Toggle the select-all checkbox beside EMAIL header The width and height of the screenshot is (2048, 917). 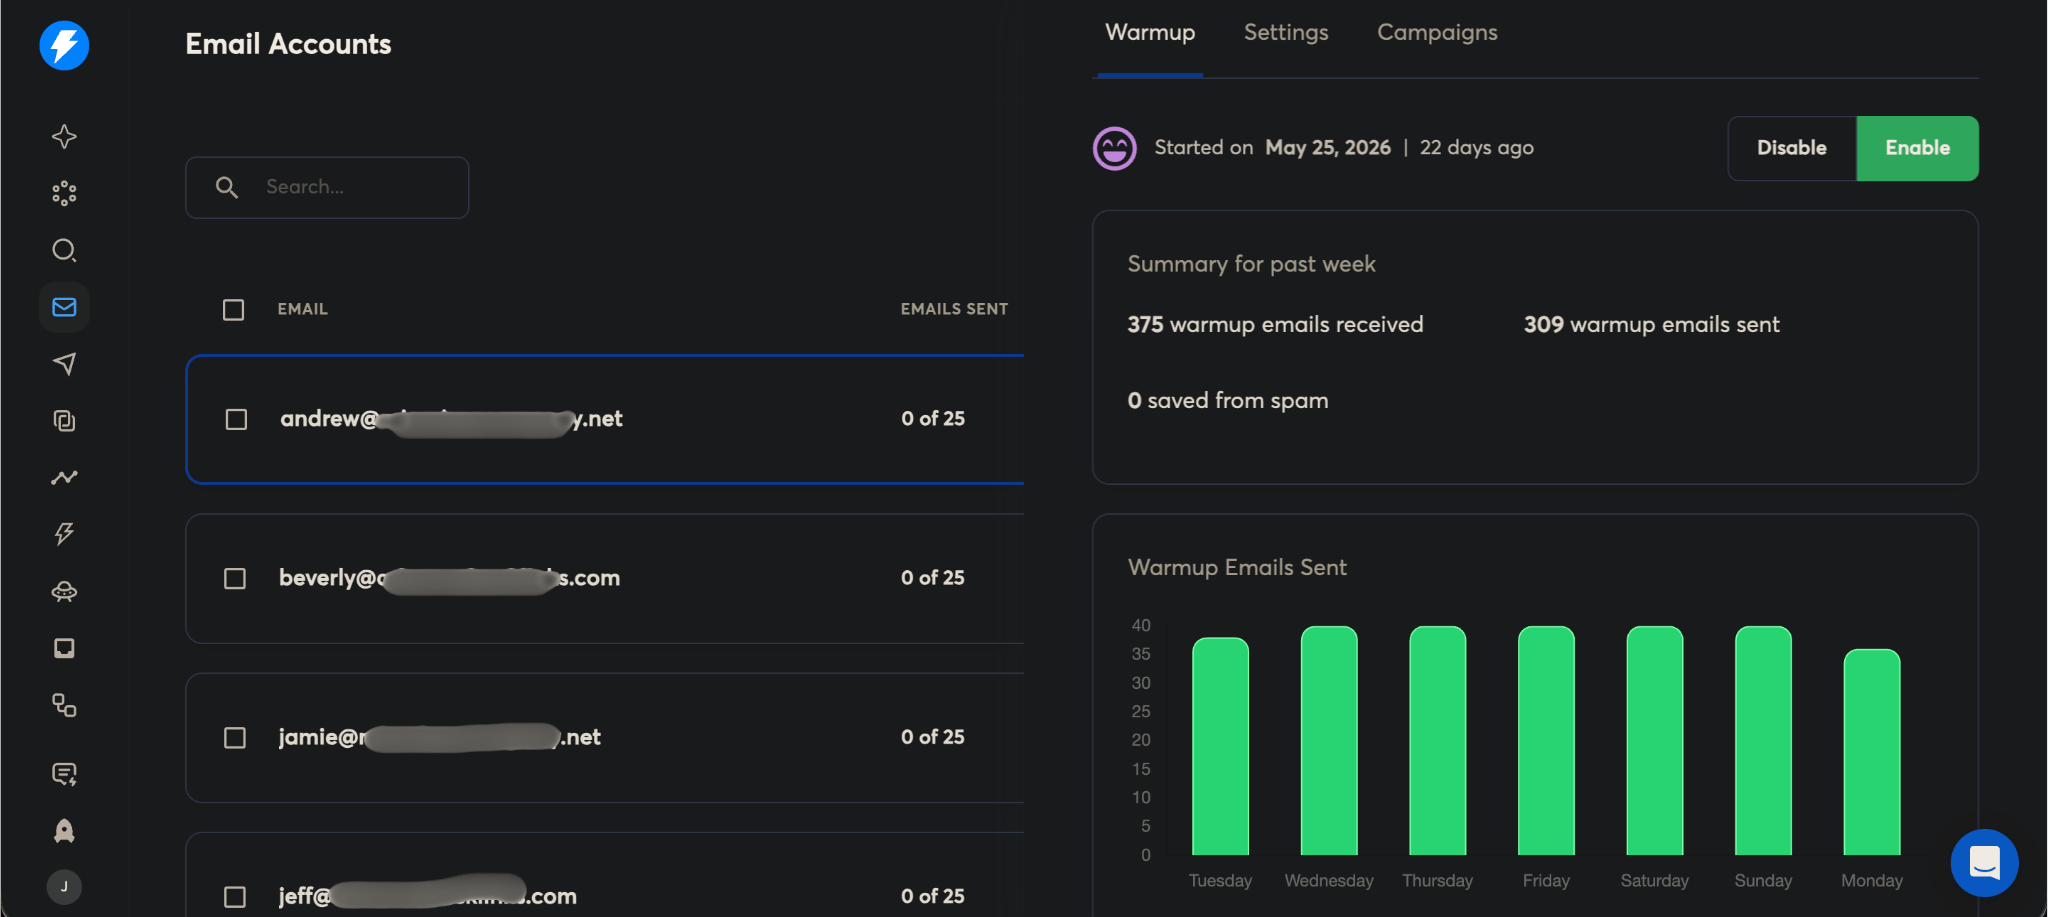pyautogui.click(x=233, y=310)
